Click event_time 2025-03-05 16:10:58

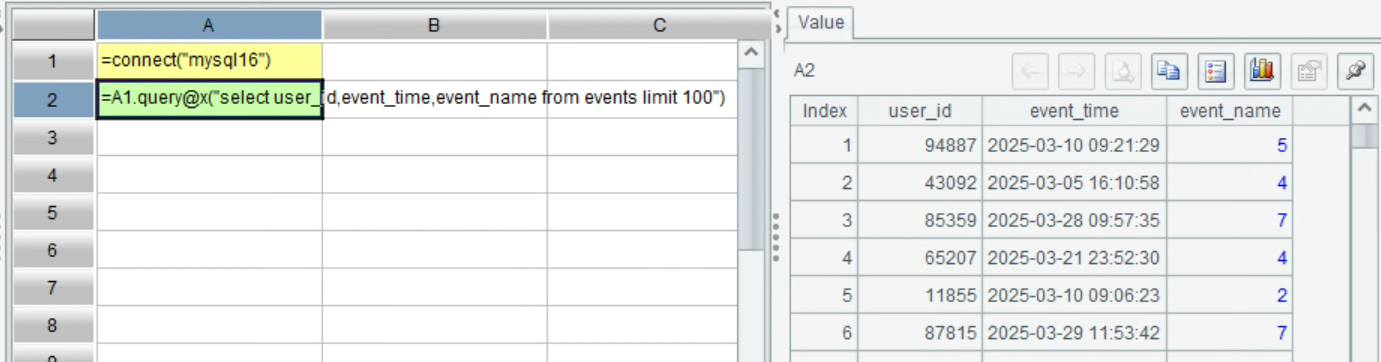(x=1074, y=183)
